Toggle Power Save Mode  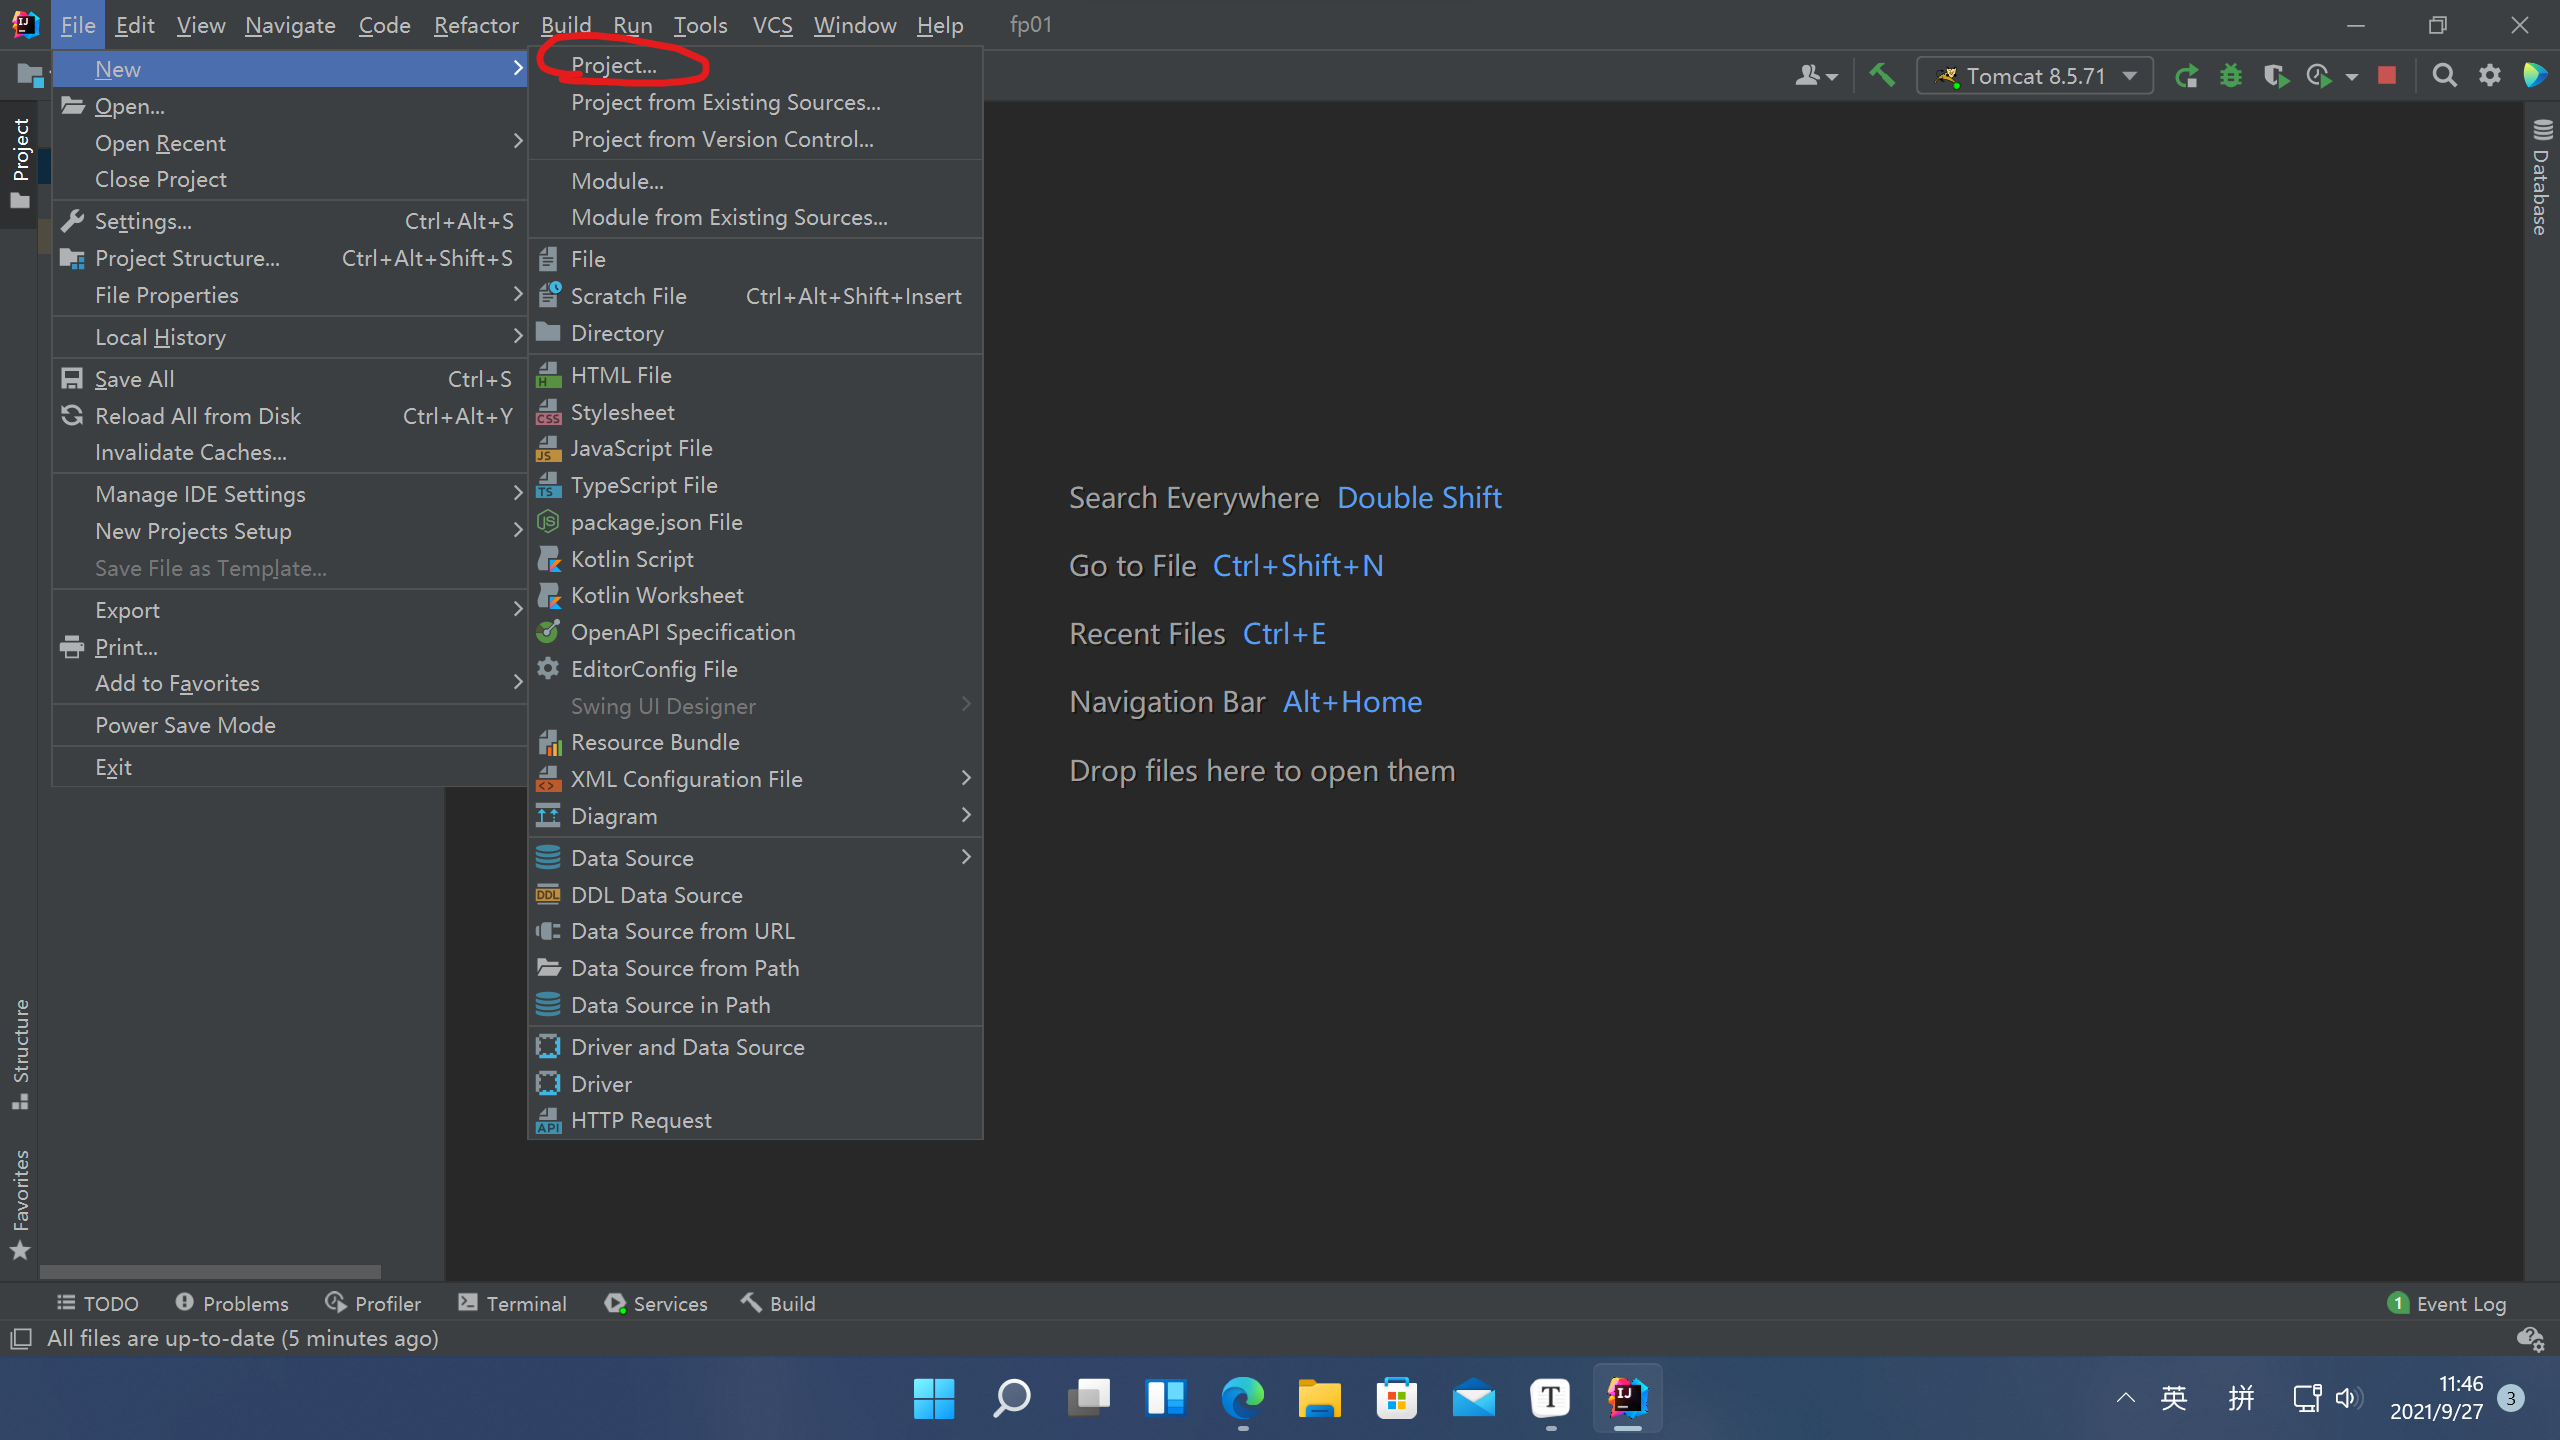290,725
